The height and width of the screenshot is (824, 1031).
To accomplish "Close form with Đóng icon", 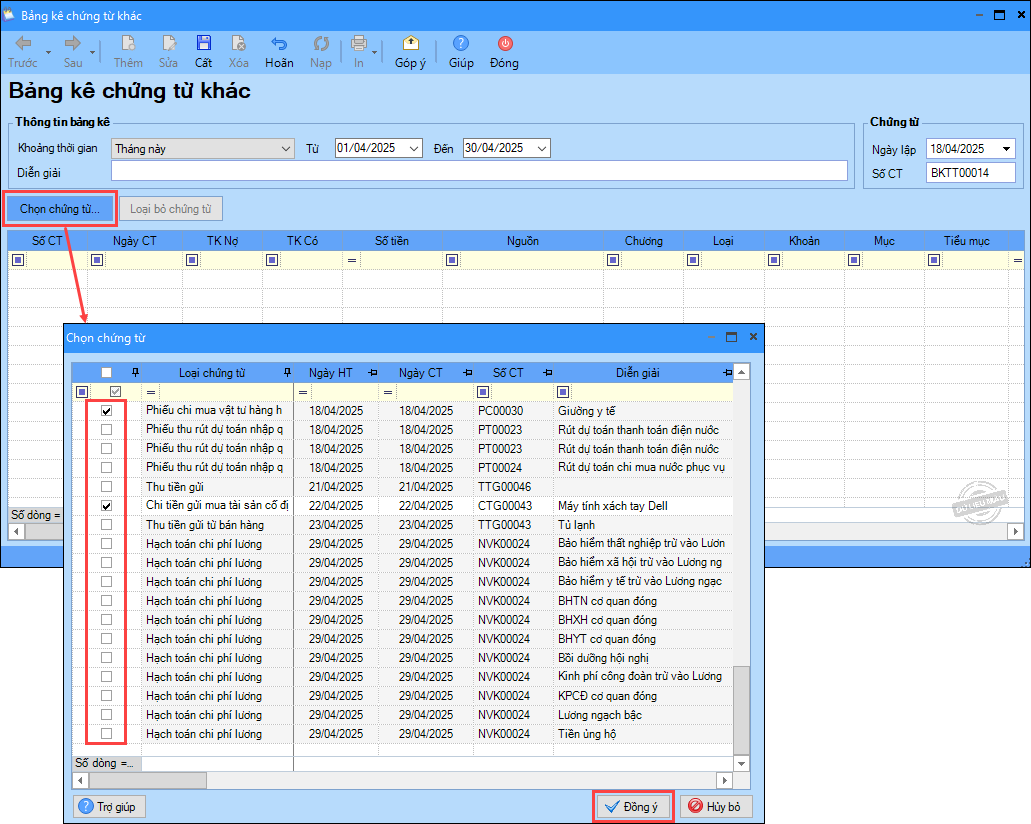I will tap(504, 52).
